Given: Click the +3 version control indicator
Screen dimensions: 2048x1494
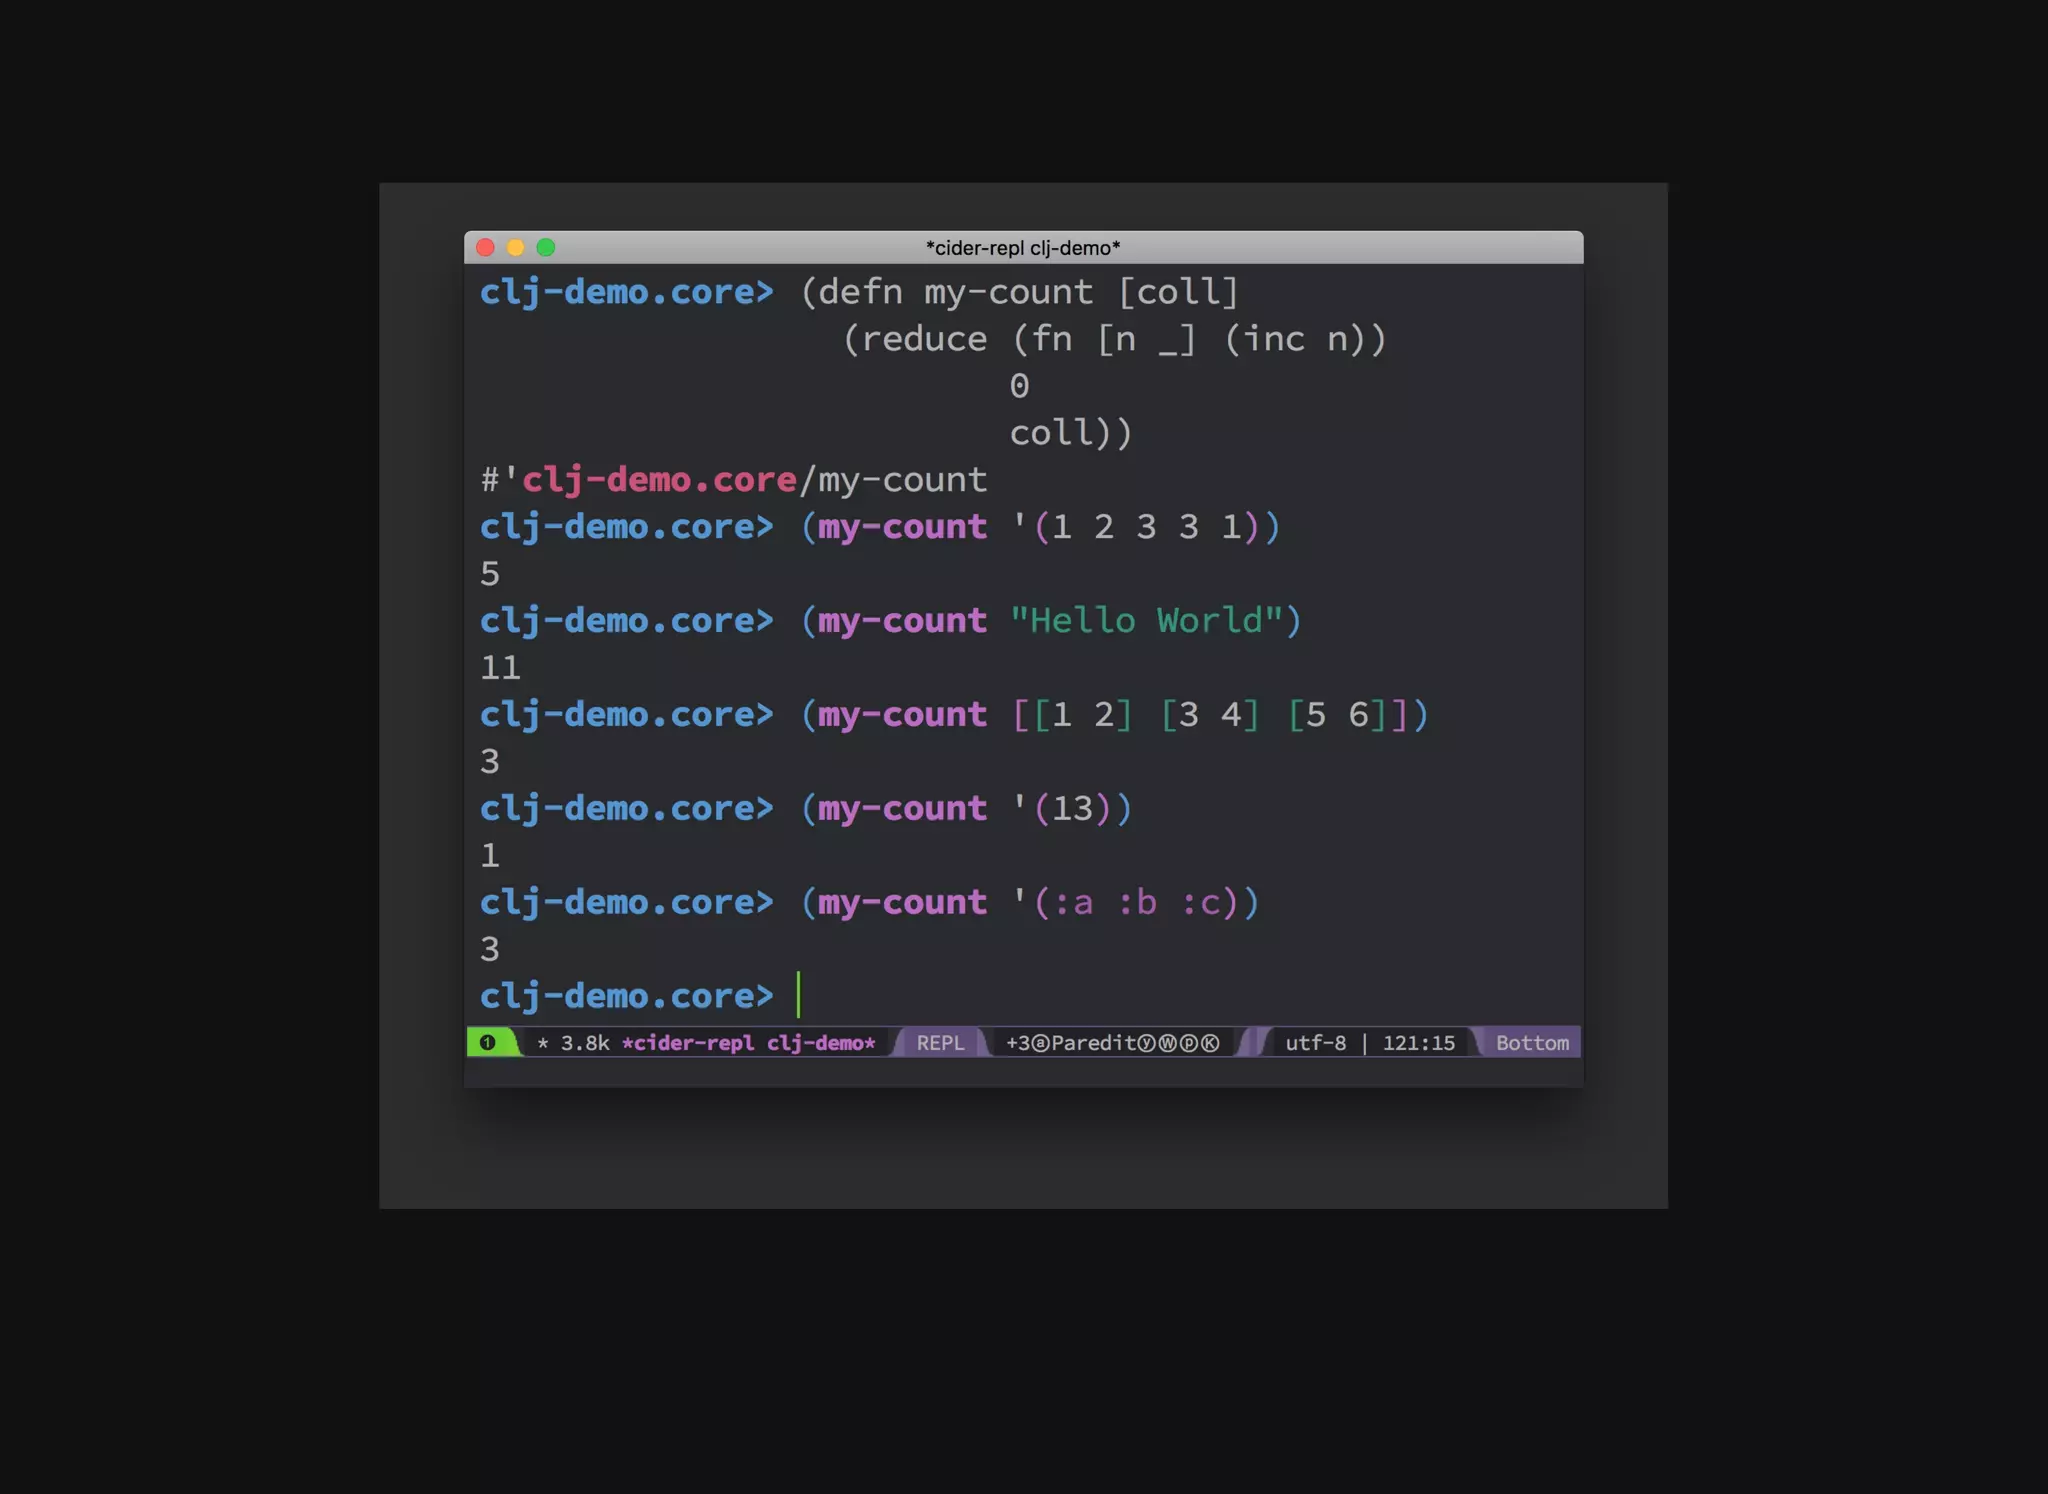Looking at the screenshot, I should (1017, 1043).
